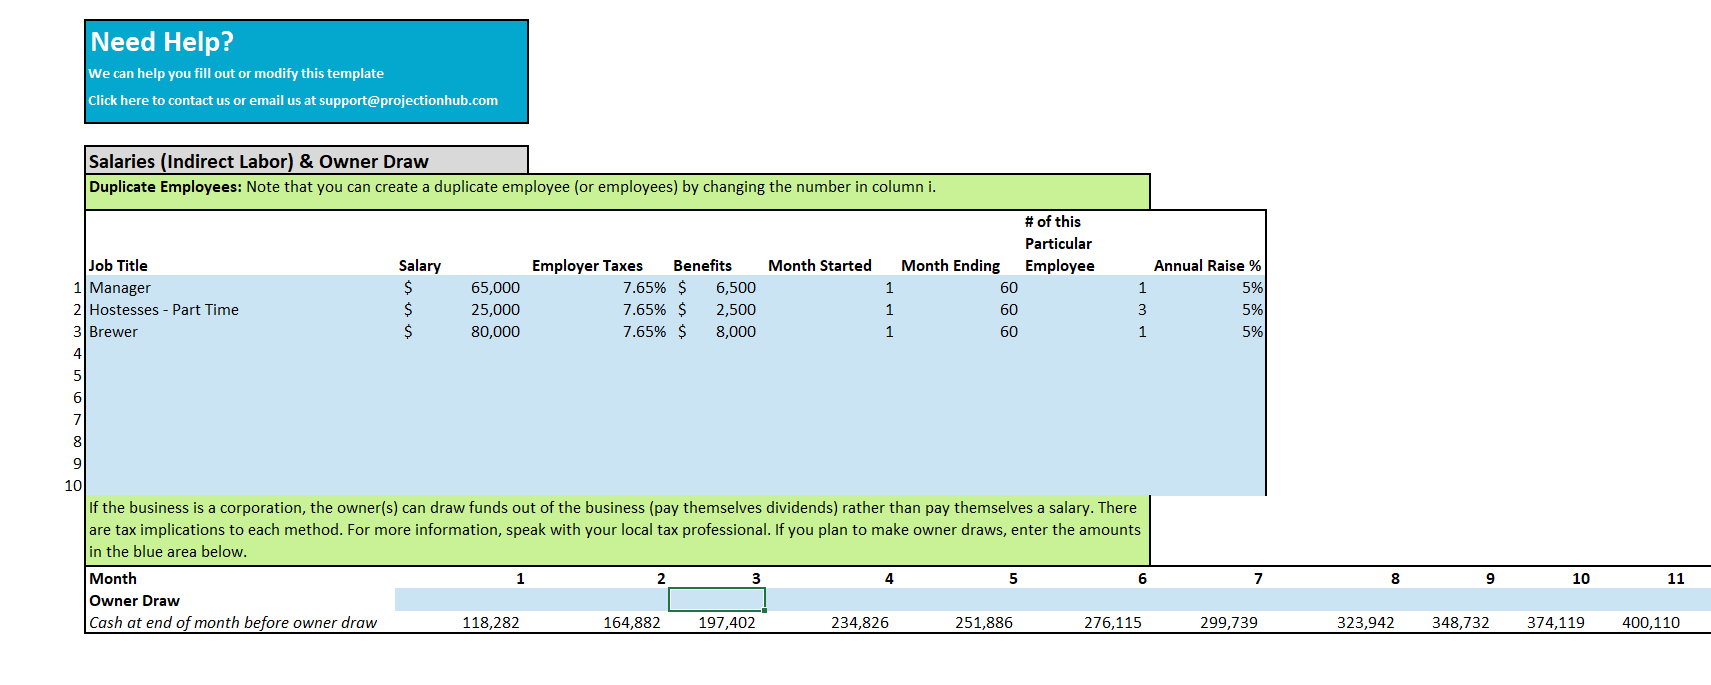Viewport: 1711px width, 685px height.
Task: Select the 'Manager' job title cell
Action: [240, 288]
